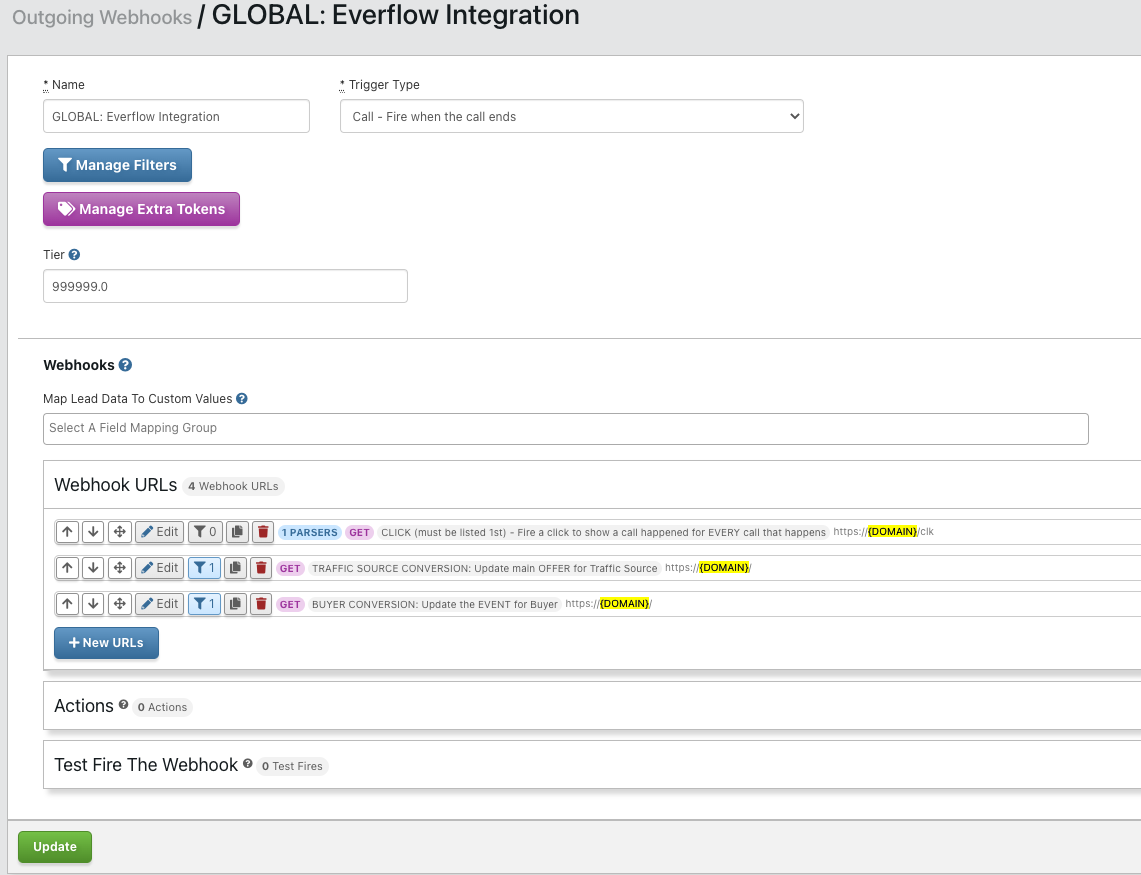This screenshot has height=875, width=1141.
Task: Open the Tier help tooltip
Action: click(74, 255)
